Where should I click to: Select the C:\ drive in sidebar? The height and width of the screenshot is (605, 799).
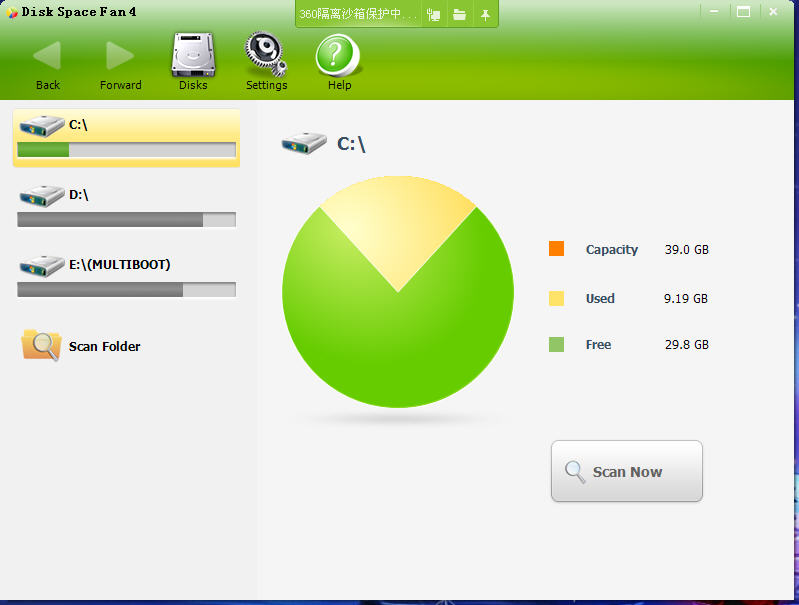point(126,138)
